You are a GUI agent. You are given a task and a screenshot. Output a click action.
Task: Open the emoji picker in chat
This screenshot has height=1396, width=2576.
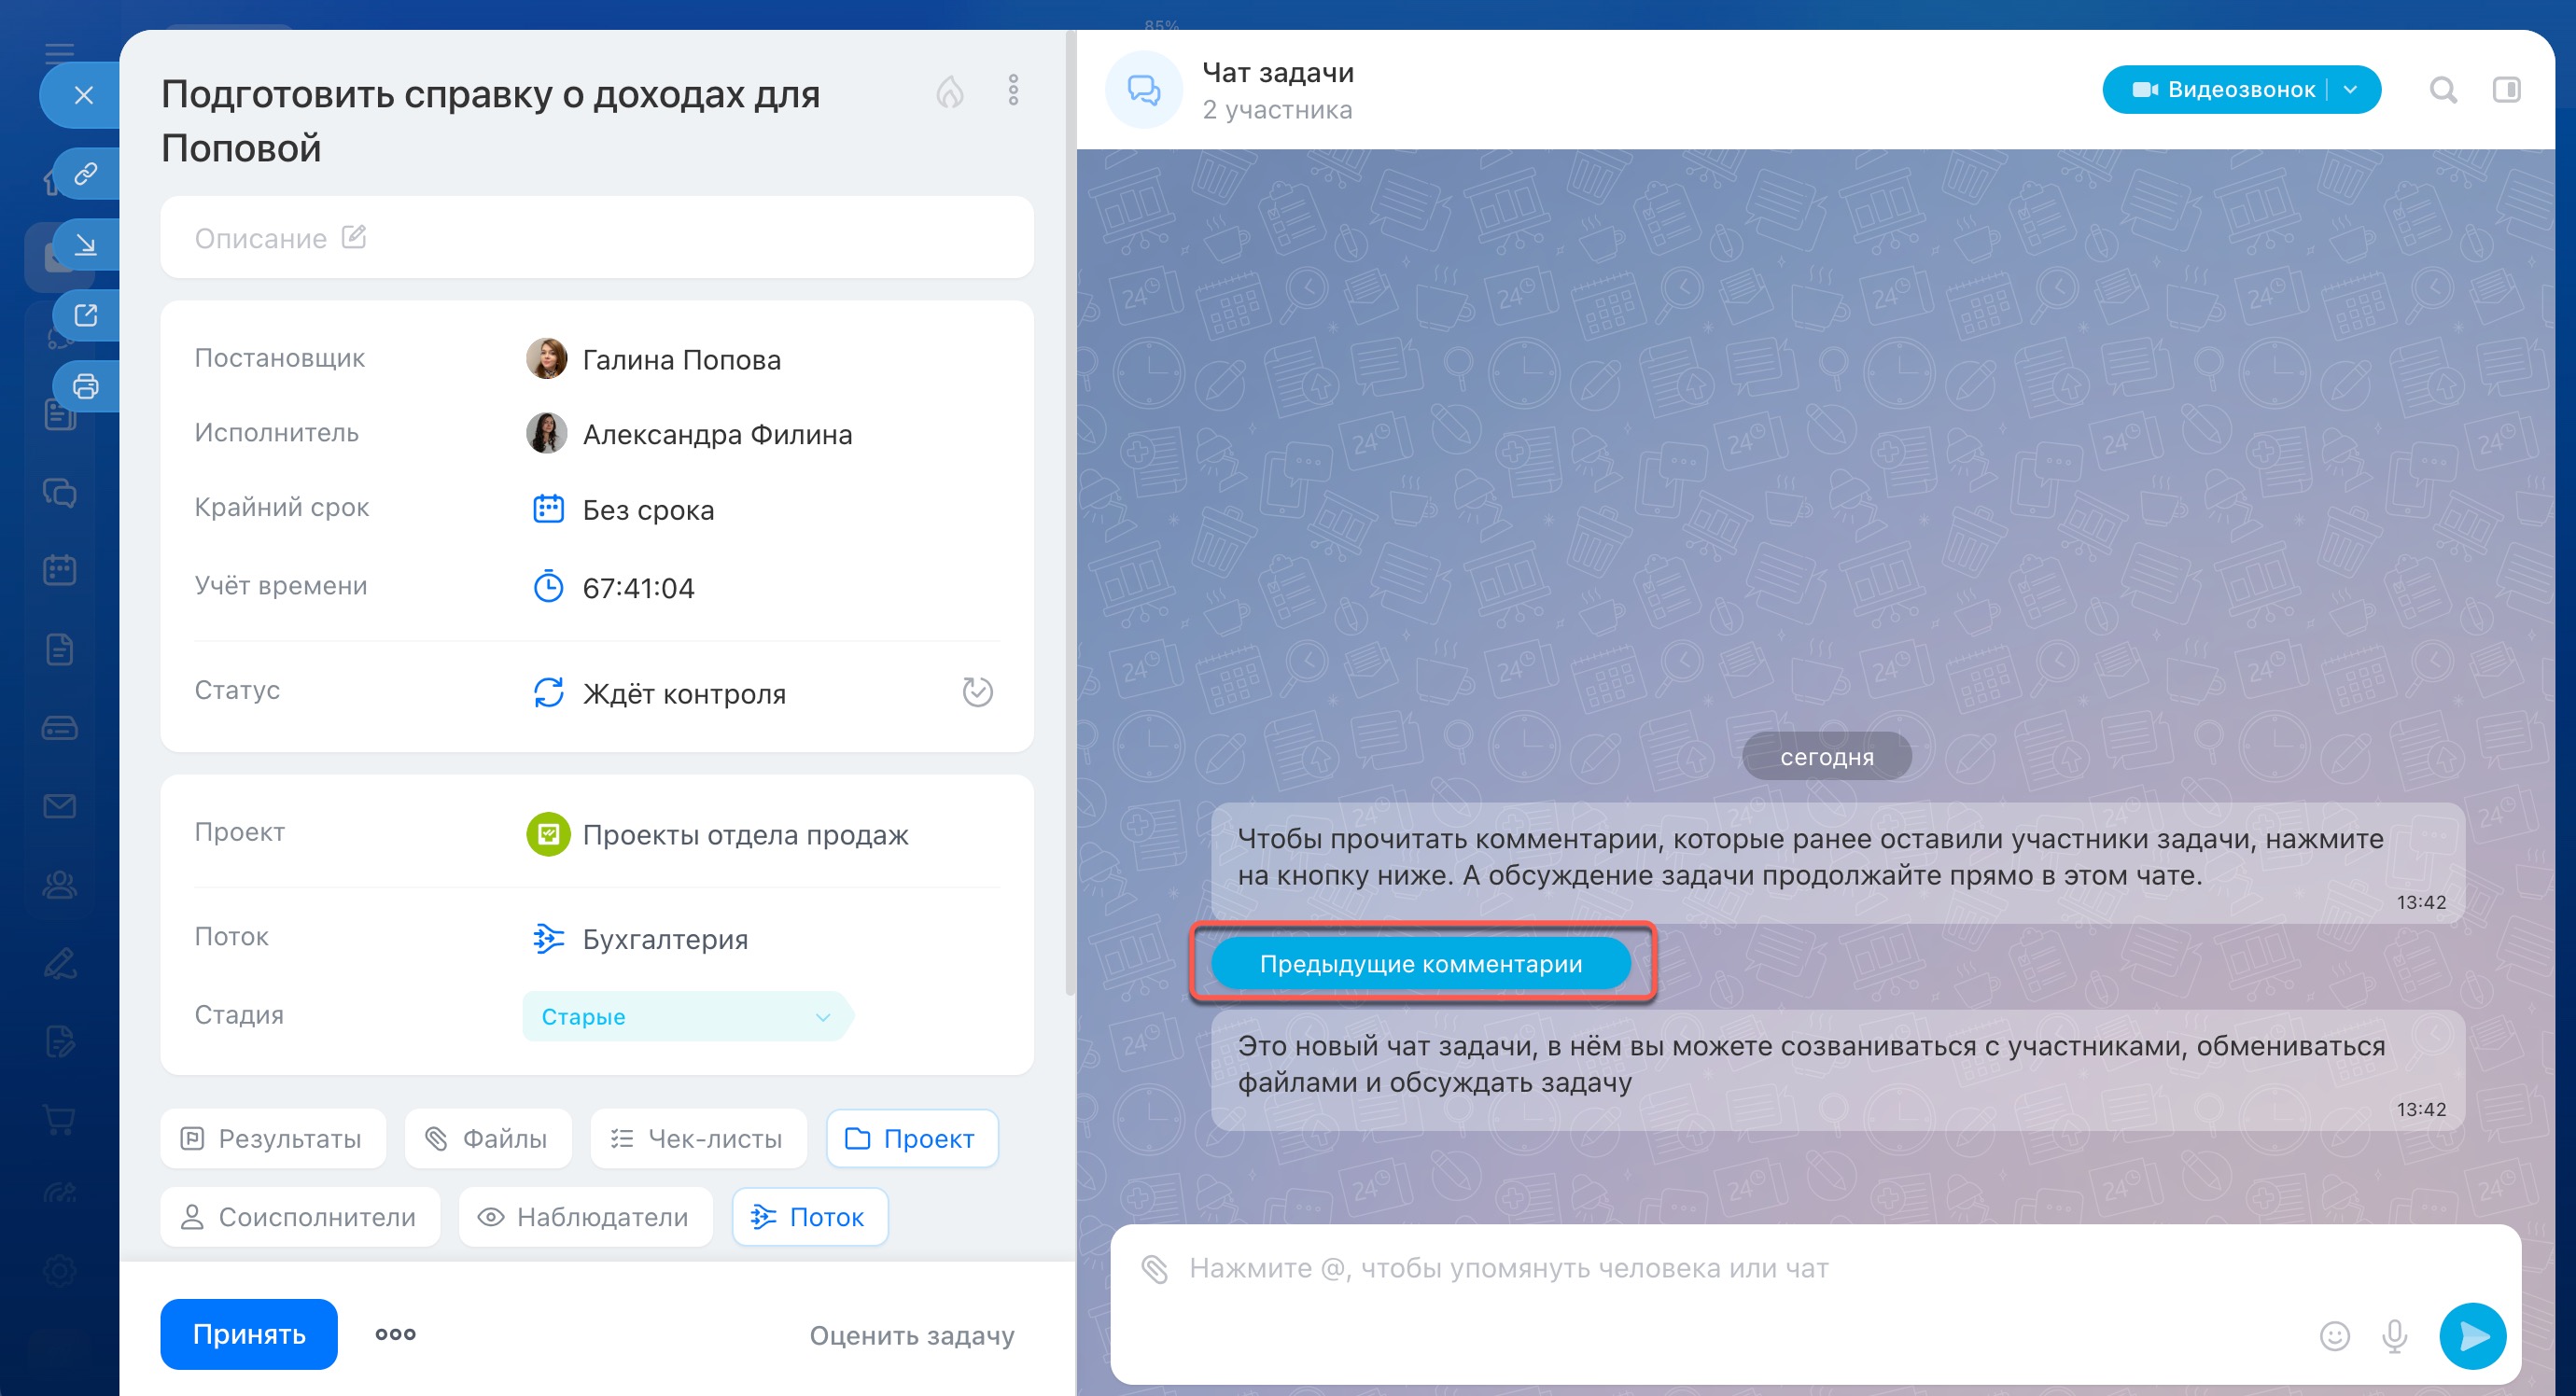coord(2334,1336)
